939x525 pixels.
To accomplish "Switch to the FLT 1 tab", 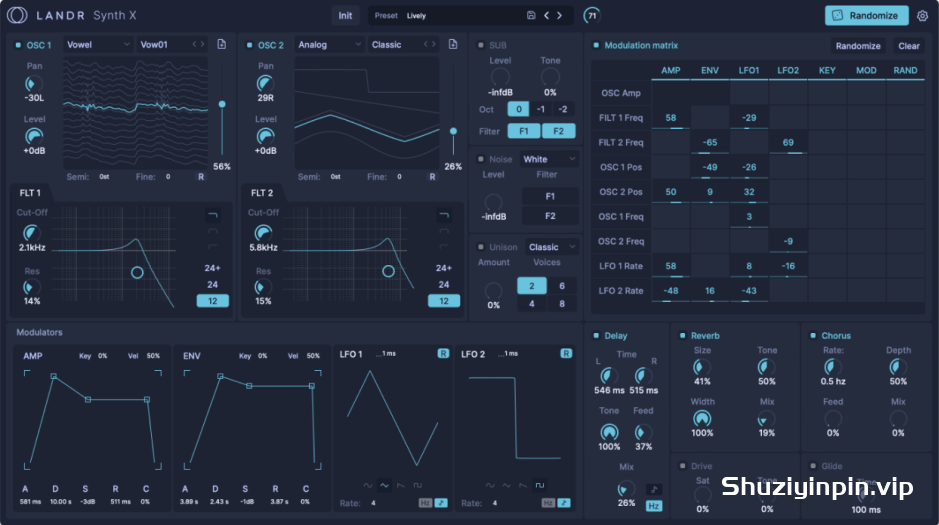I will [30, 193].
